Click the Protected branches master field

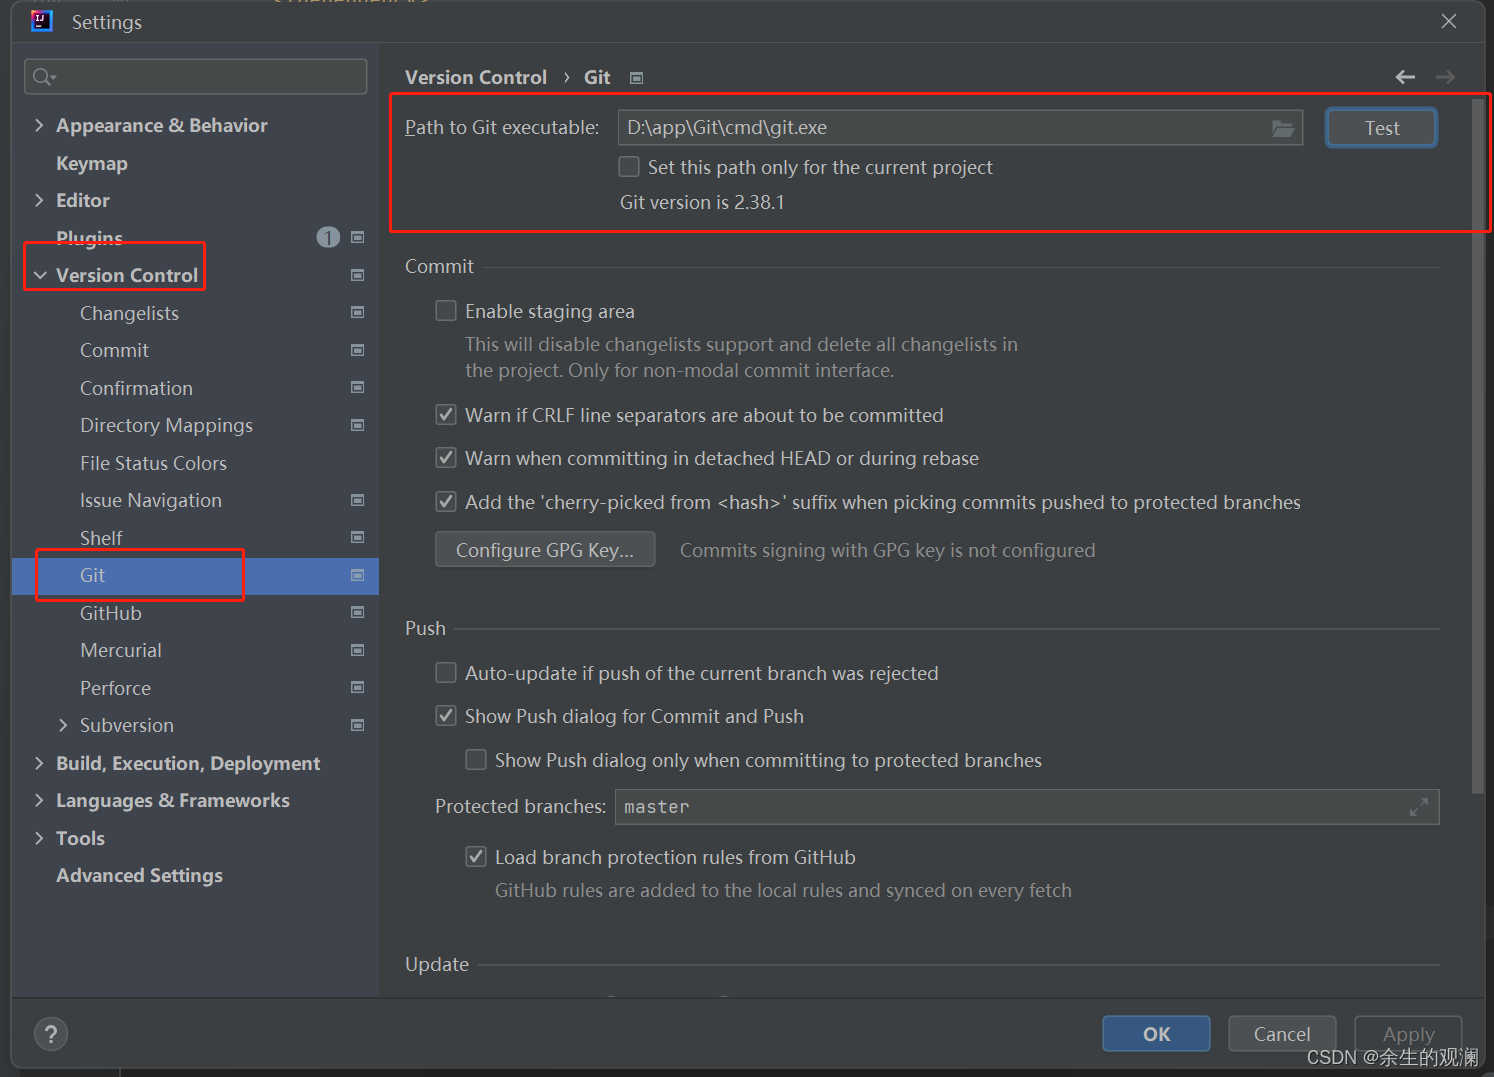(1027, 807)
